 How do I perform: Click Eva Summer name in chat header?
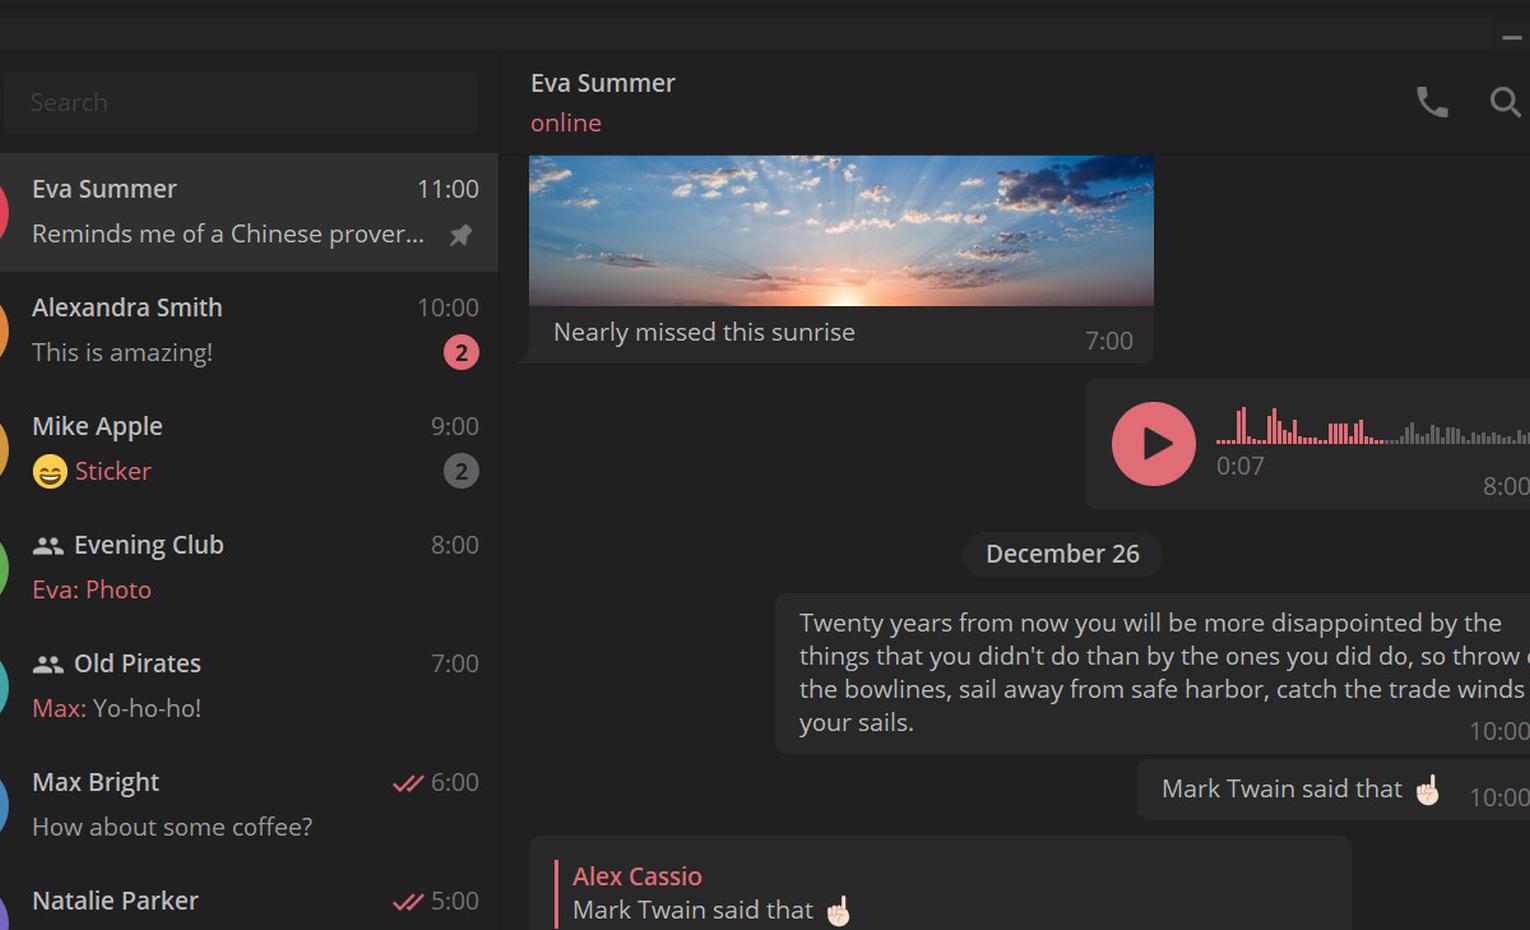click(x=602, y=83)
